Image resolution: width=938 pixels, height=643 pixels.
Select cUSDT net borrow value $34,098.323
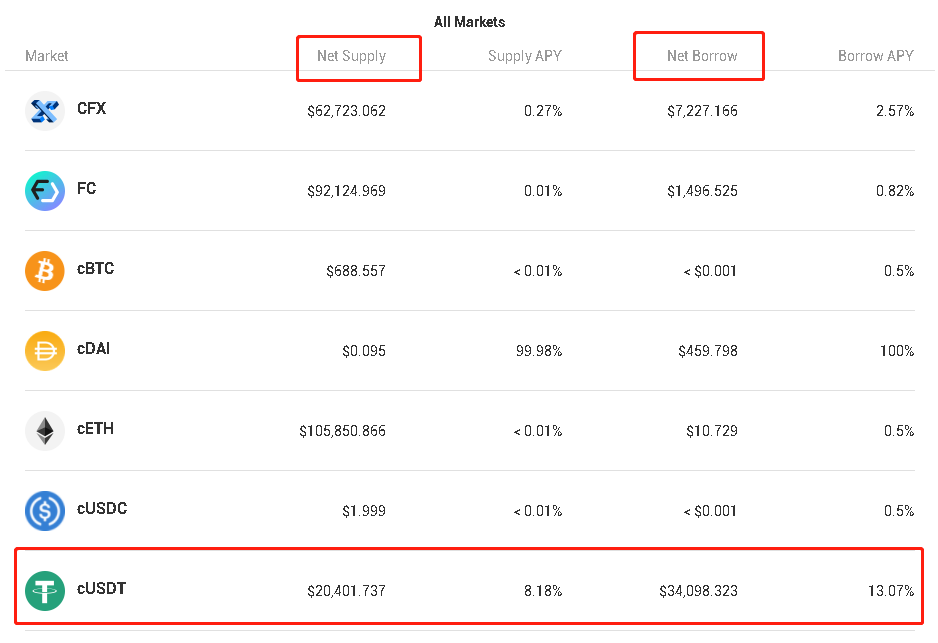tap(699, 591)
